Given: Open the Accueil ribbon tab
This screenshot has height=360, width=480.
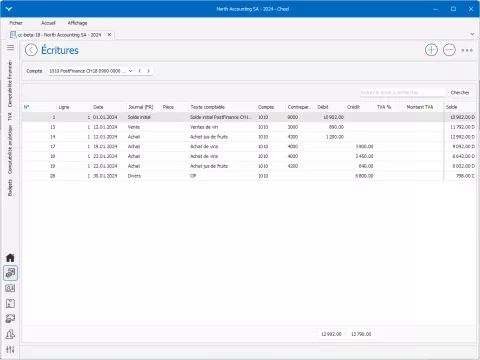Looking at the screenshot, I should tap(48, 23).
